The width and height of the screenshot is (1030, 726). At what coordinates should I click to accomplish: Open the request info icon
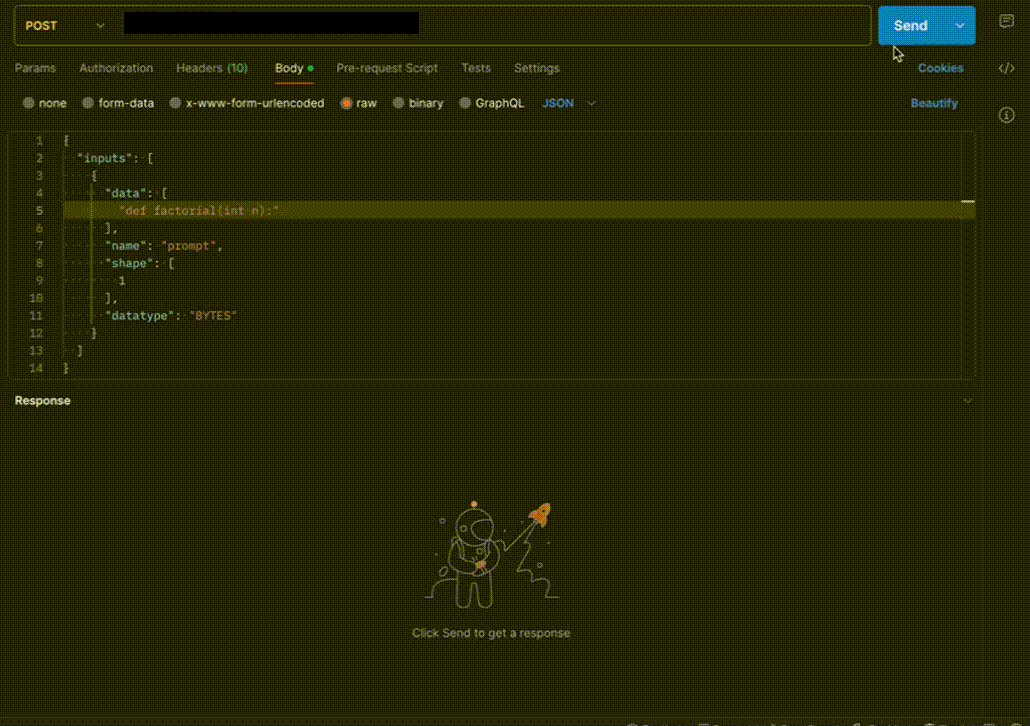pyautogui.click(x=1006, y=116)
